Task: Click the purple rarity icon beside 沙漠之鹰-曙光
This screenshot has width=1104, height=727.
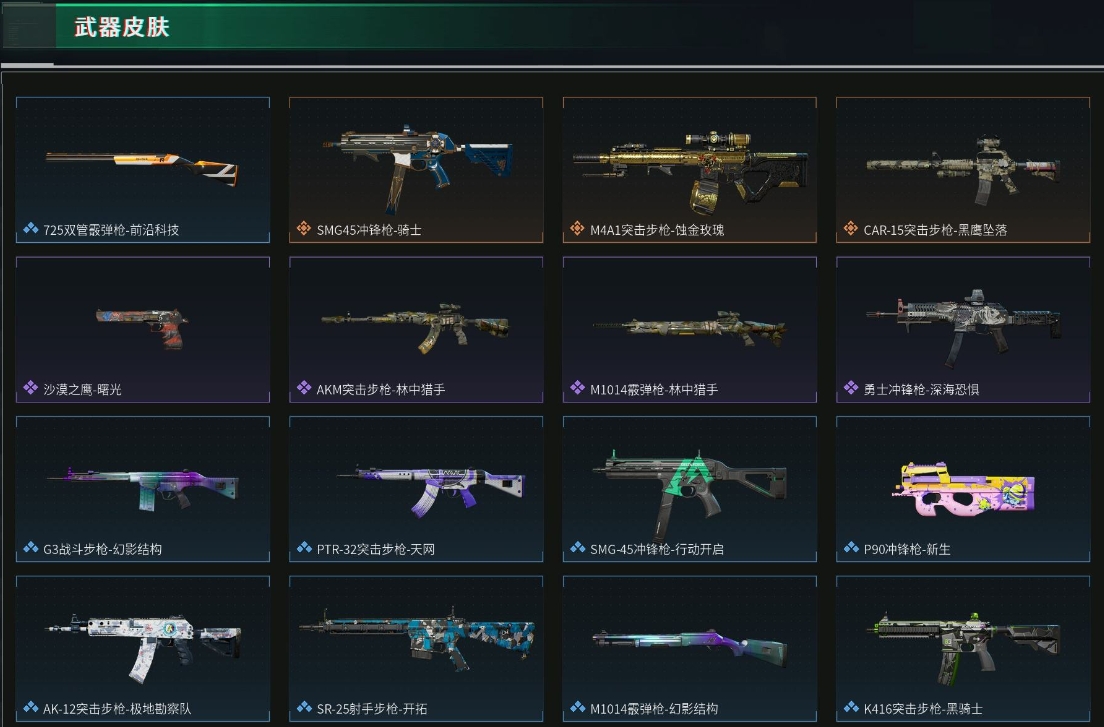Action: 30,387
